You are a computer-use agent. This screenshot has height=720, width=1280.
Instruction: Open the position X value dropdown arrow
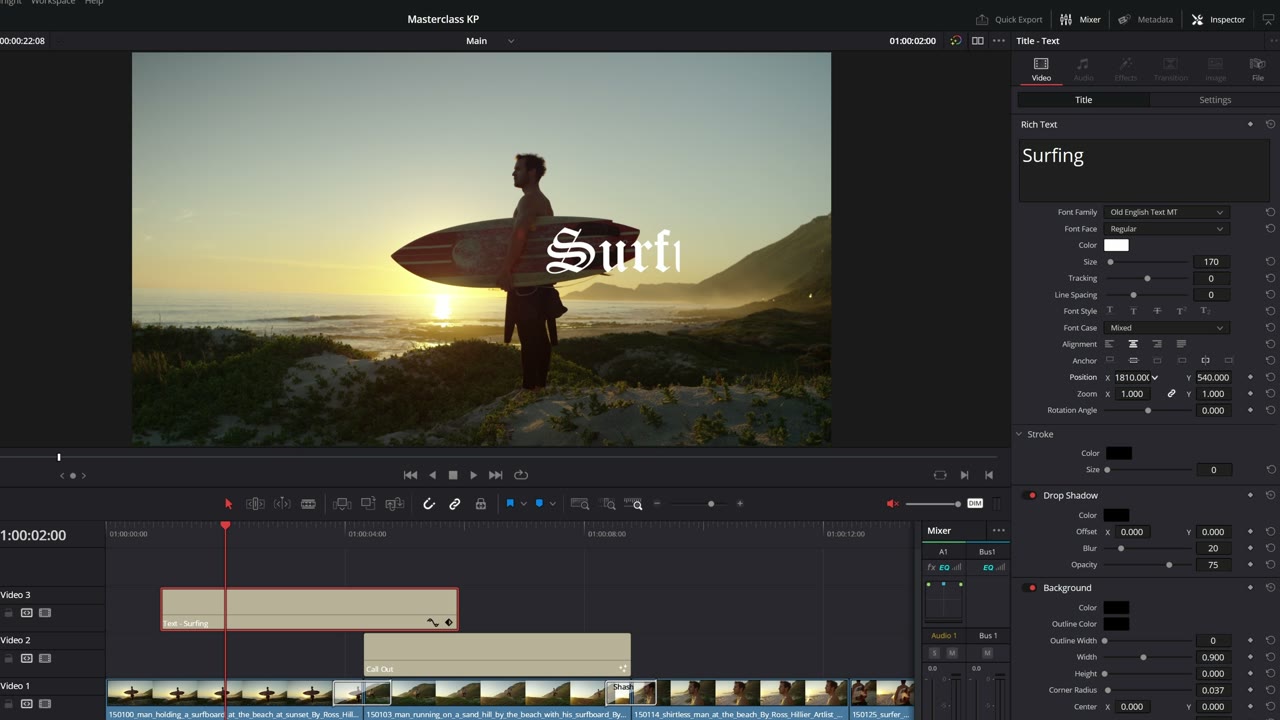[1155, 378]
